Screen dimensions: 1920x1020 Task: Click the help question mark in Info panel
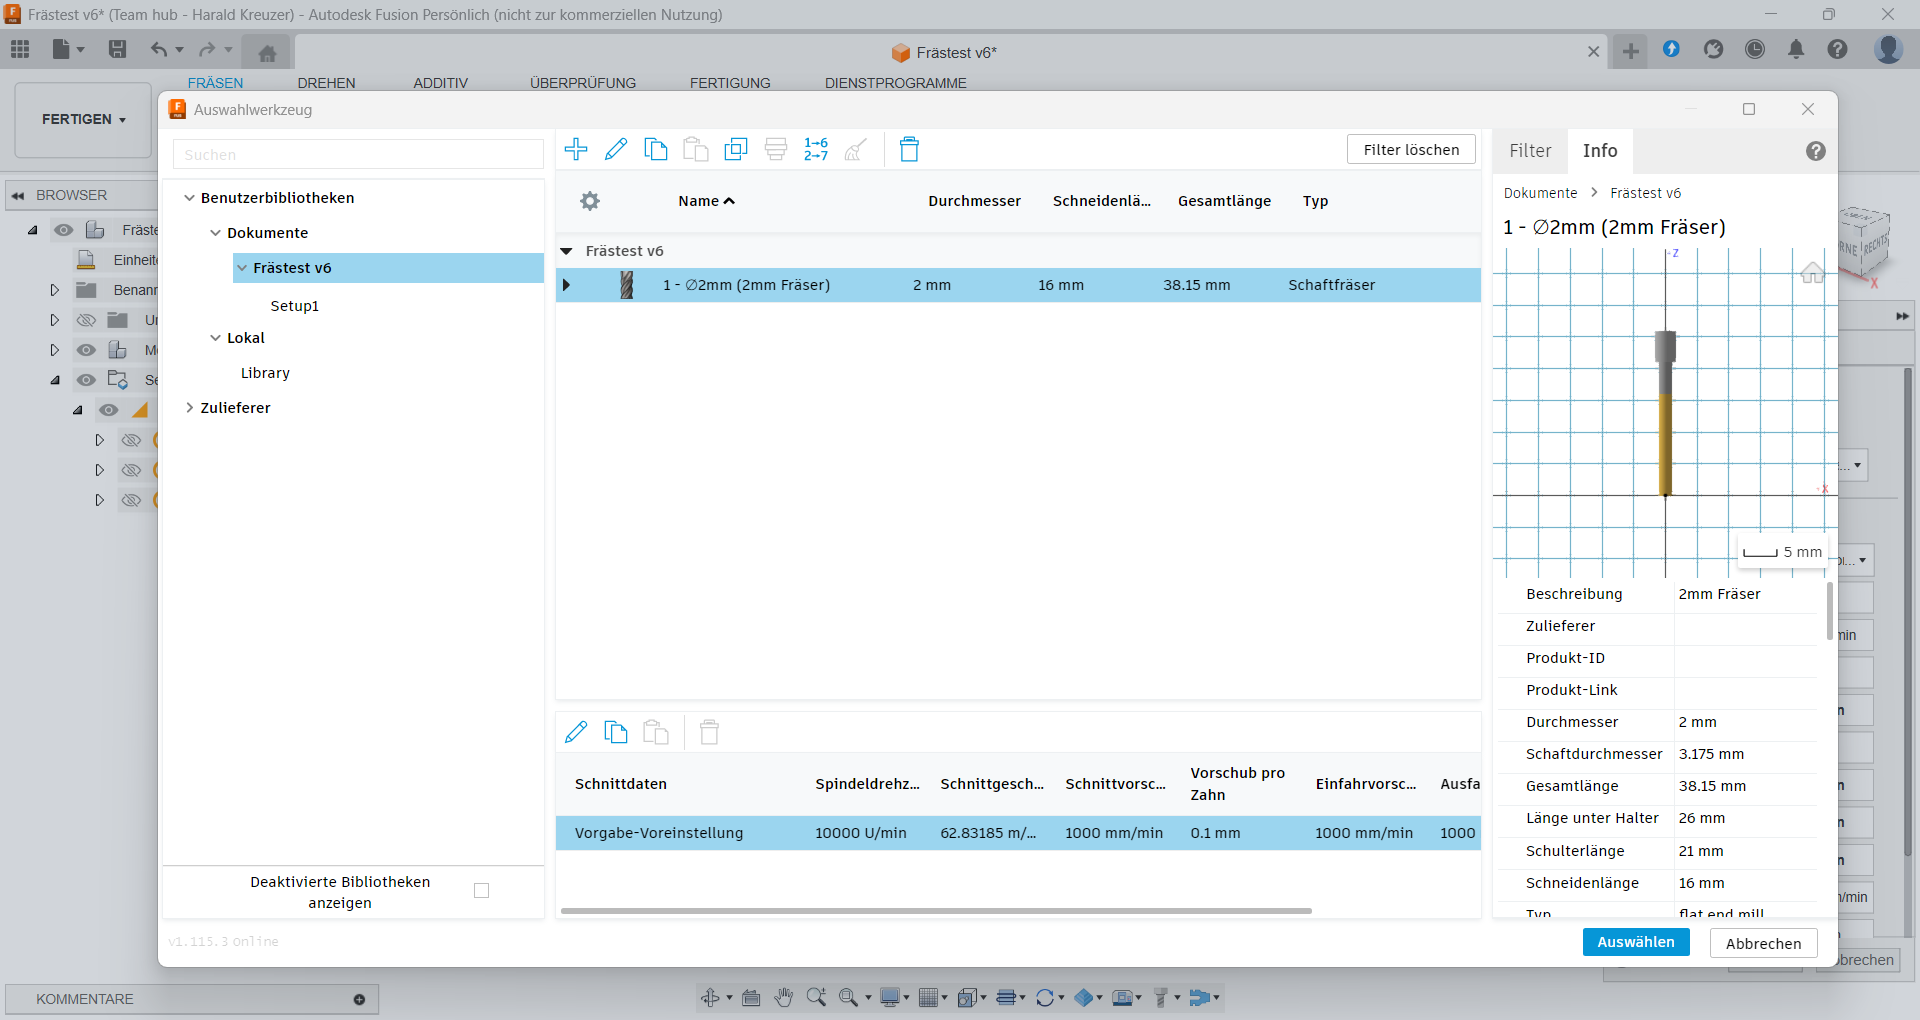(x=1816, y=151)
